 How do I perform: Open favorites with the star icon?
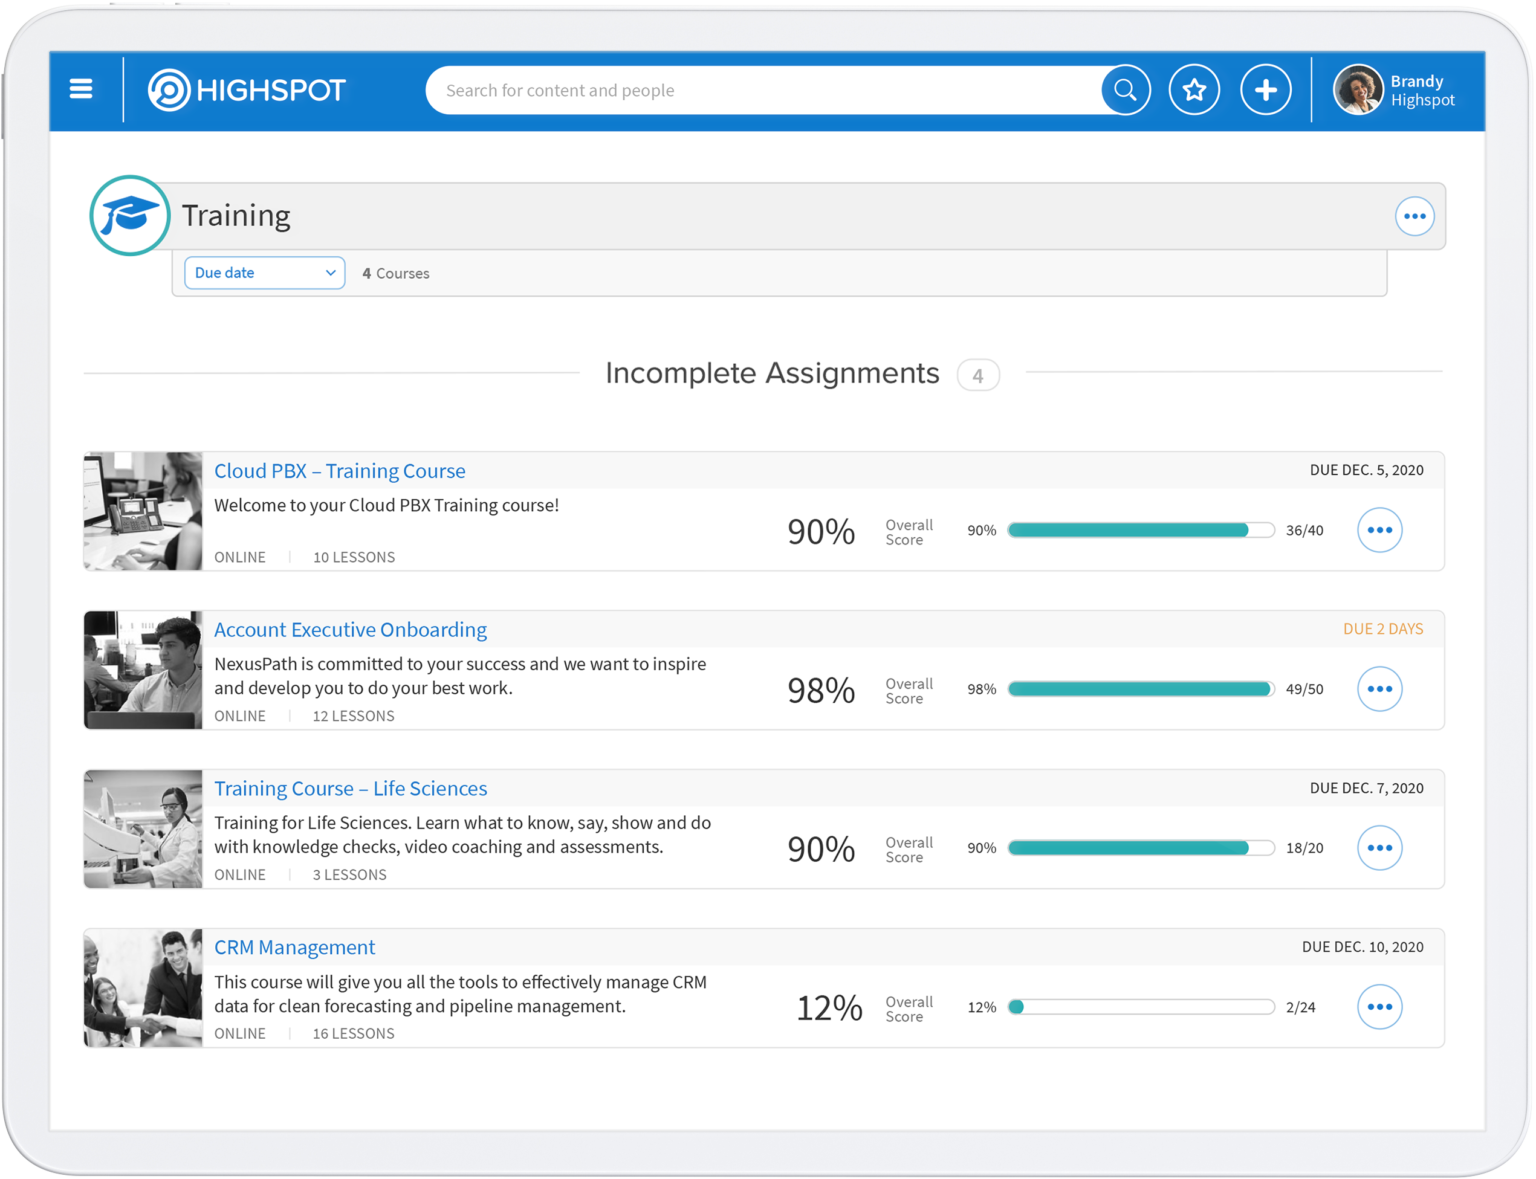click(x=1194, y=90)
